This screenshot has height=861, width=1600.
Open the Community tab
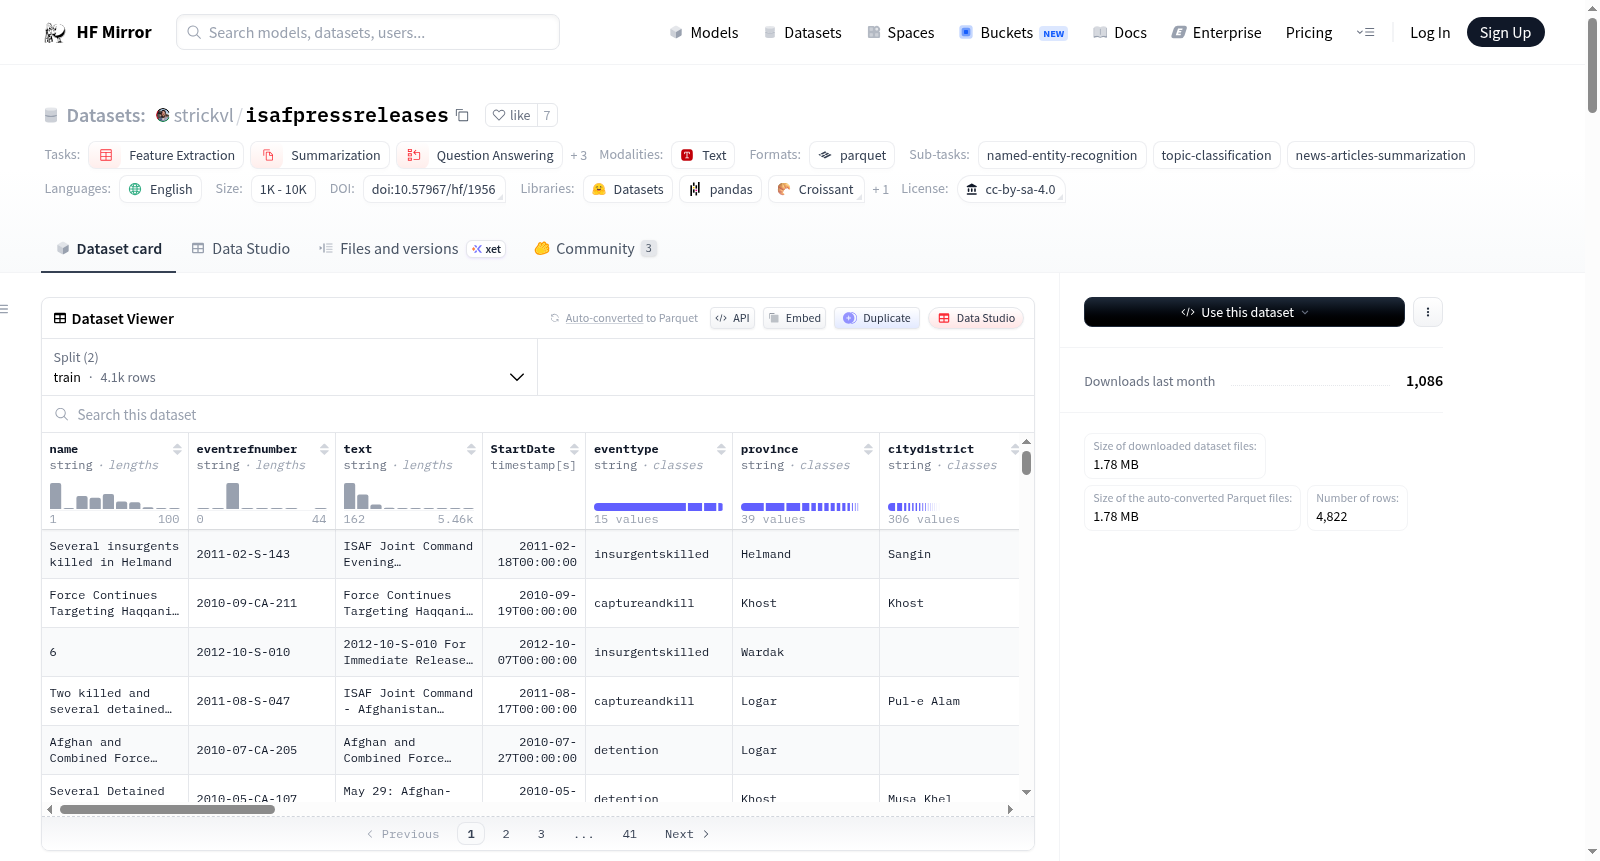point(595,248)
